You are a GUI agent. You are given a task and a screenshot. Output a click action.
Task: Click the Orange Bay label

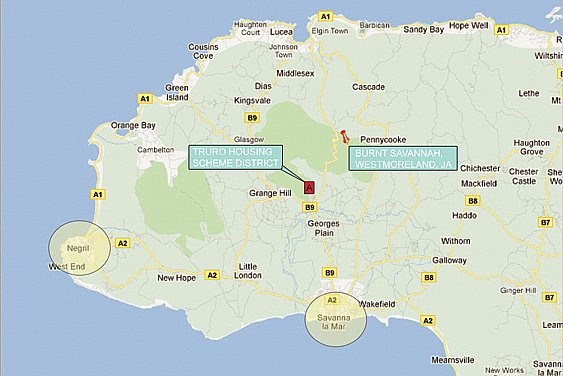(133, 125)
